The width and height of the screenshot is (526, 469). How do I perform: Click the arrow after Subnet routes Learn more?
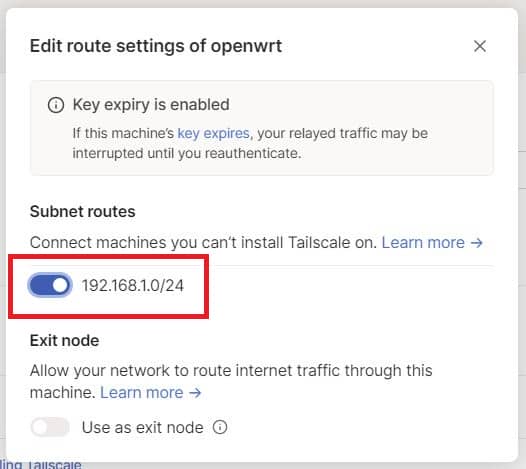pos(476,243)
